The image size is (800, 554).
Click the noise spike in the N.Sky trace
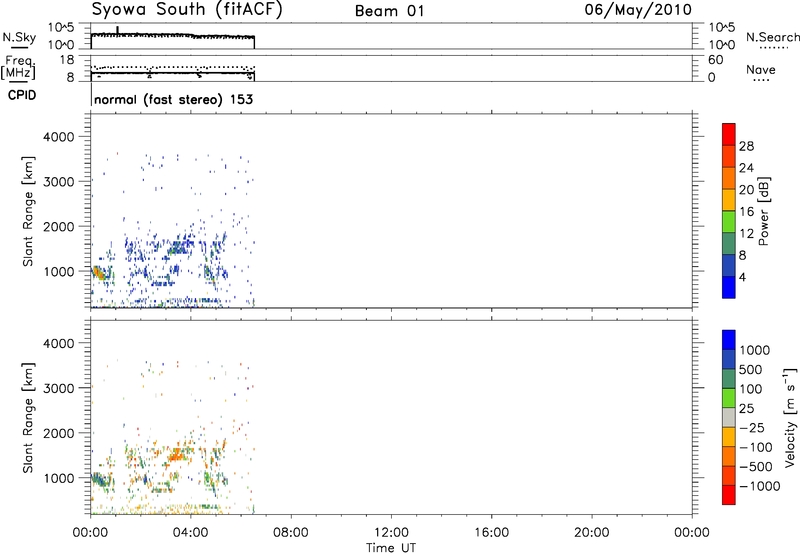(x=118, y=30)
